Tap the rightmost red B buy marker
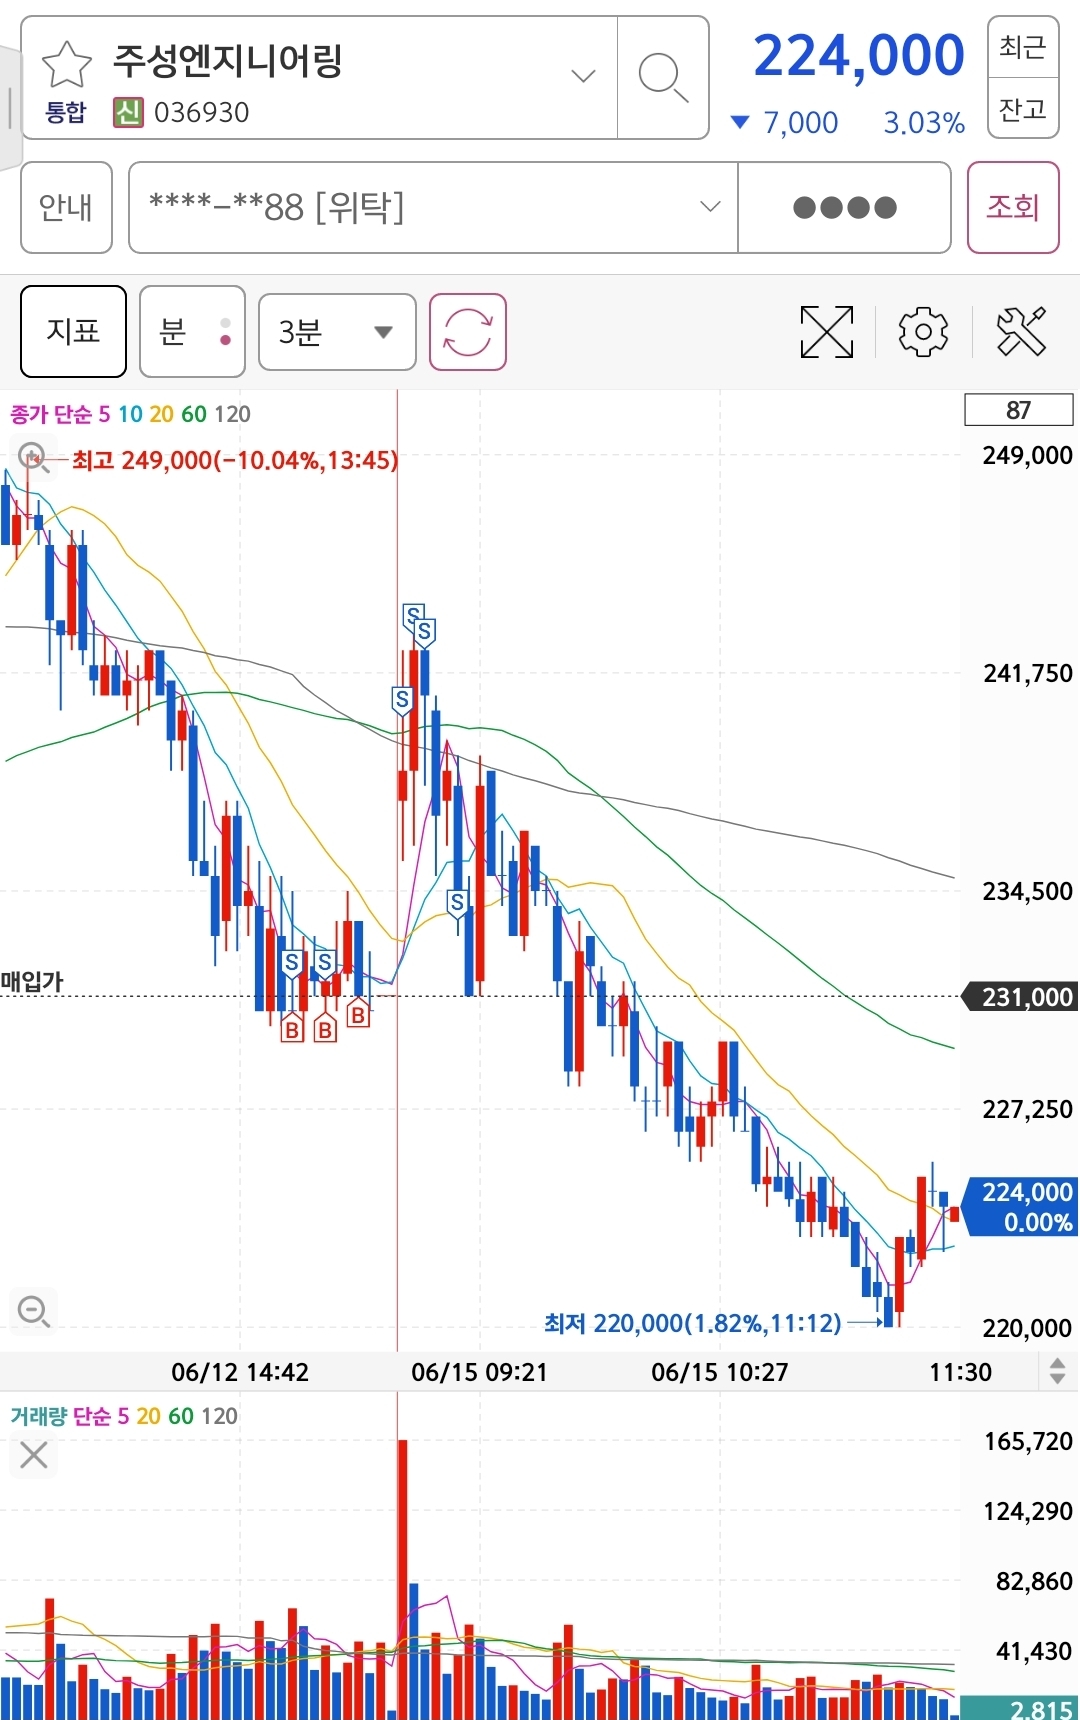 pos(358,1015)
